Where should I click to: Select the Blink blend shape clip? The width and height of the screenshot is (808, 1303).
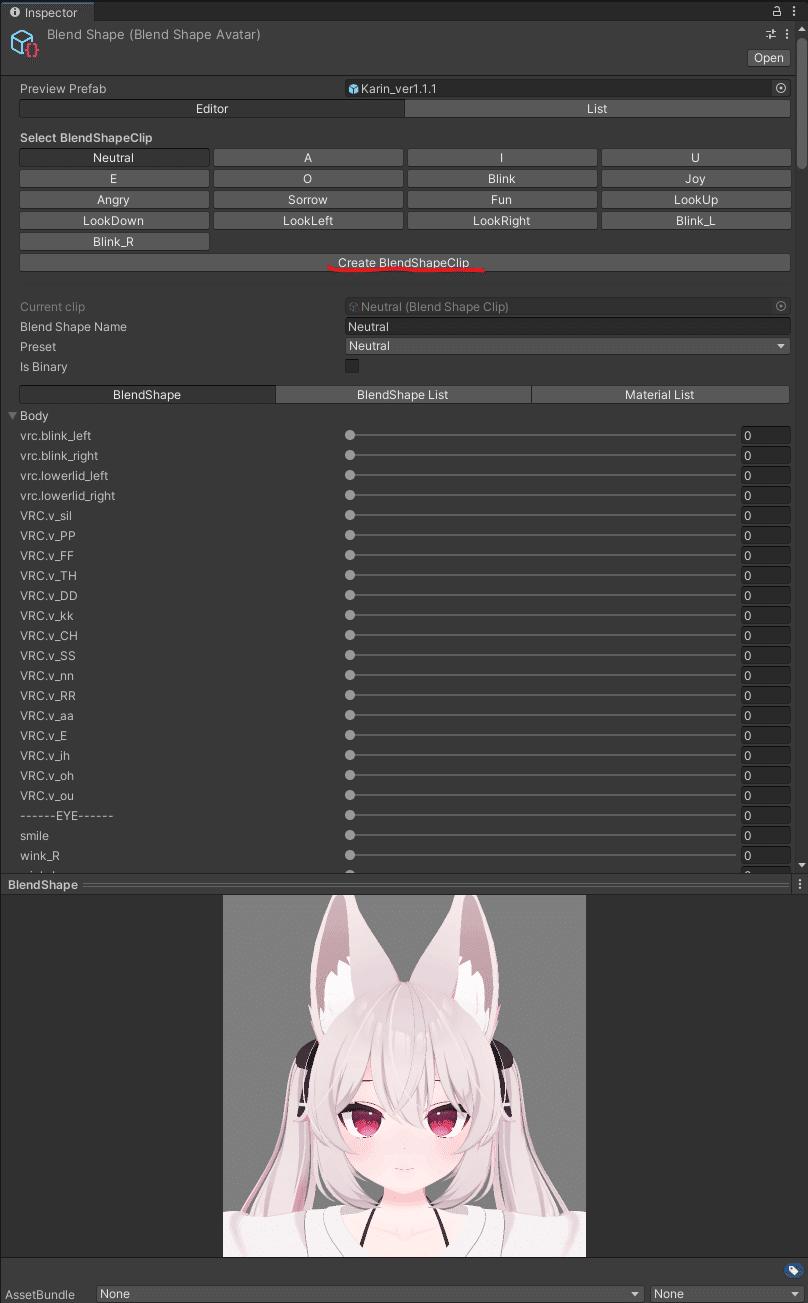pos(502,179)
